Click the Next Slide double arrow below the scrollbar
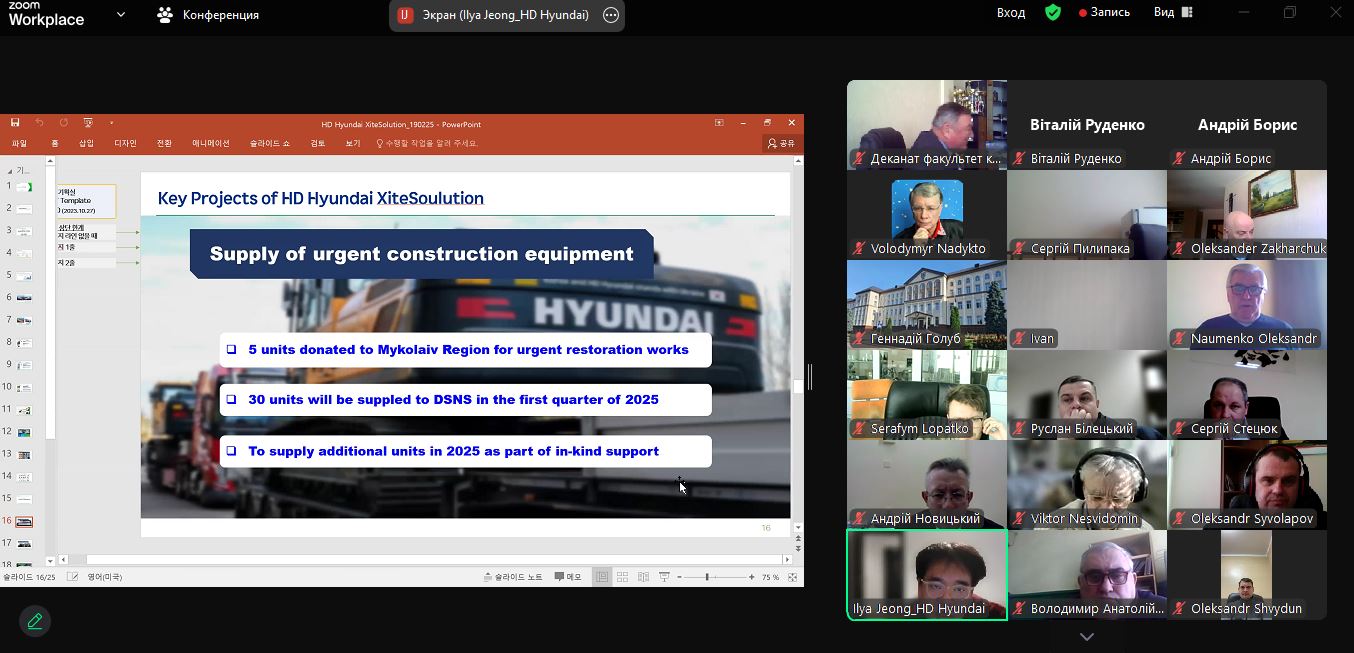Screen dimensions: 1354x653 click(x=797, y=548)
